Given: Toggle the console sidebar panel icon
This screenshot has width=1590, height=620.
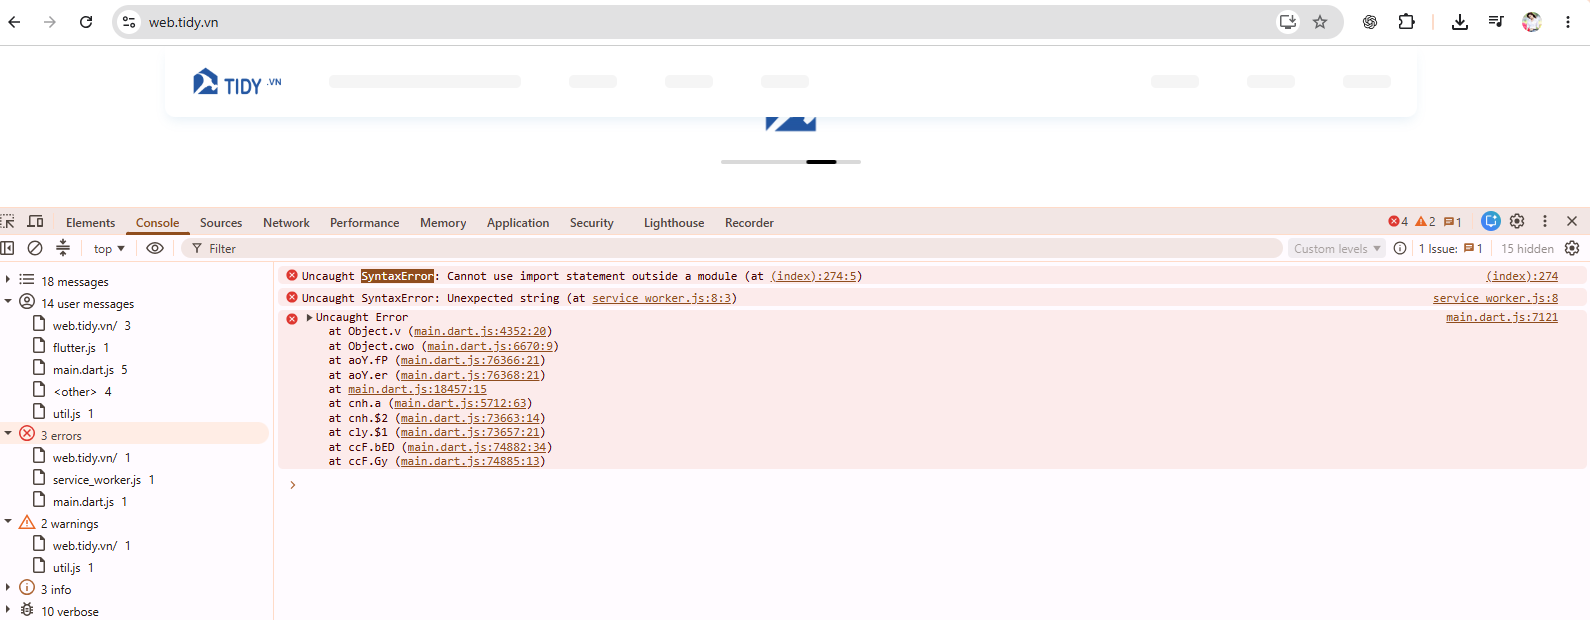Looking at the screenshot, I should point(8,248).
